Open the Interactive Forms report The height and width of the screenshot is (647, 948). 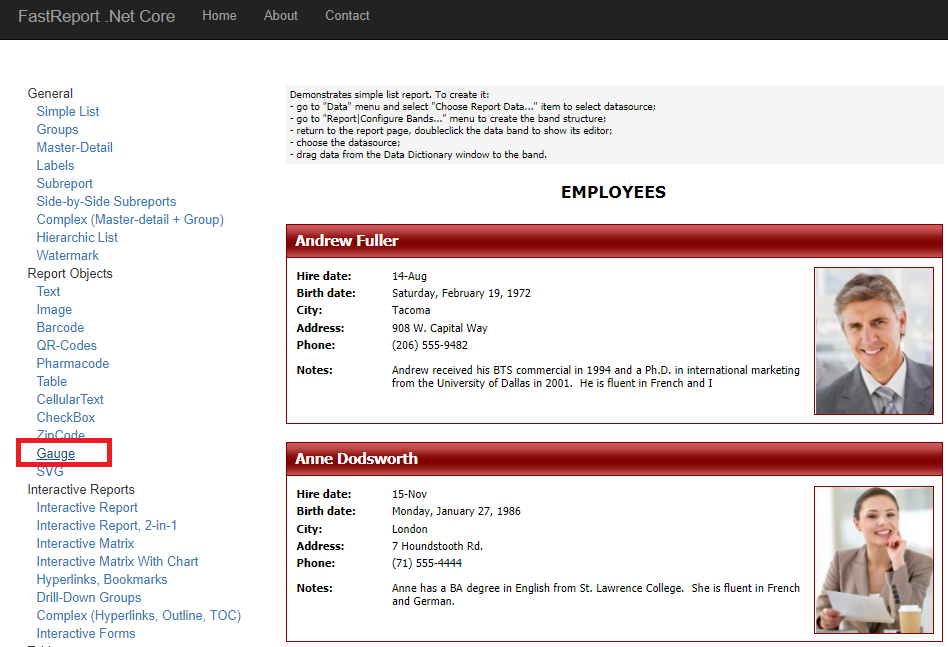coord(86,634)
